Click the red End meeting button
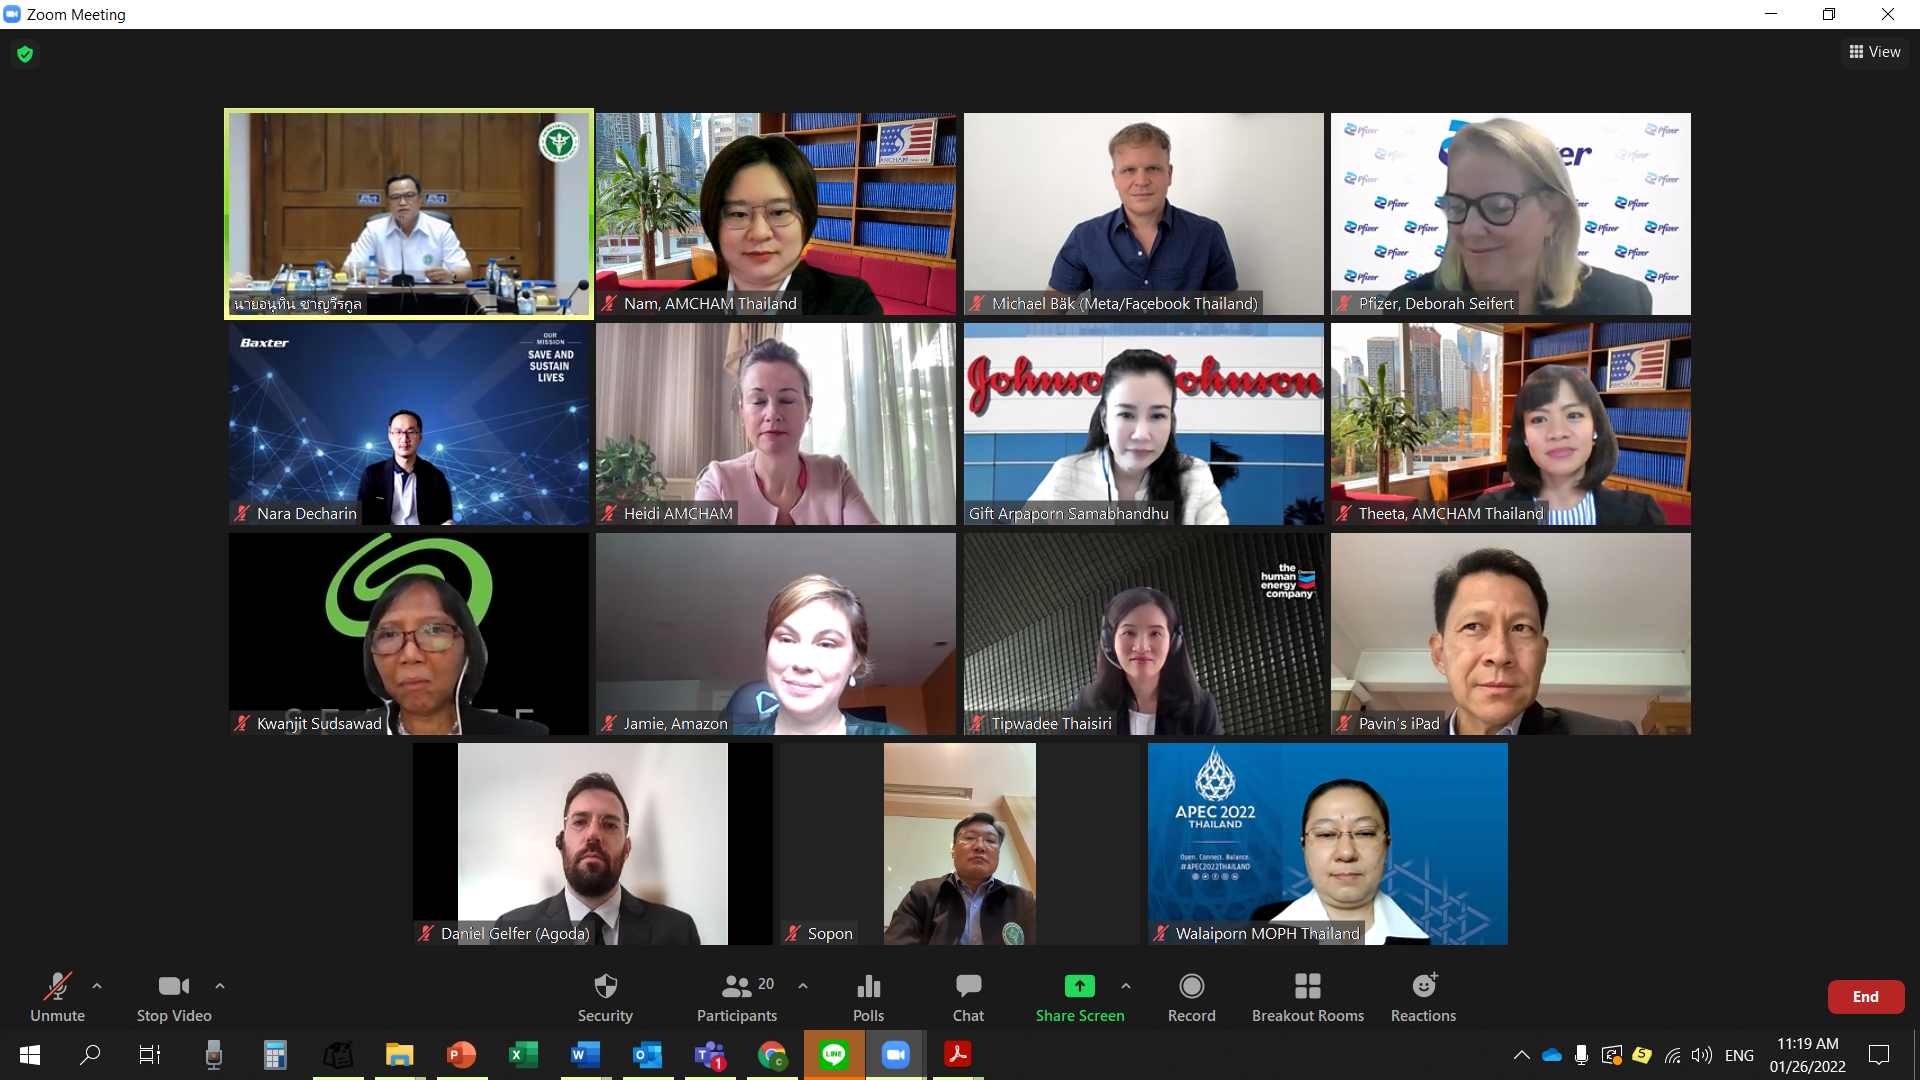Viewport: 1920px width, 1080px height. pos(1866,997)
